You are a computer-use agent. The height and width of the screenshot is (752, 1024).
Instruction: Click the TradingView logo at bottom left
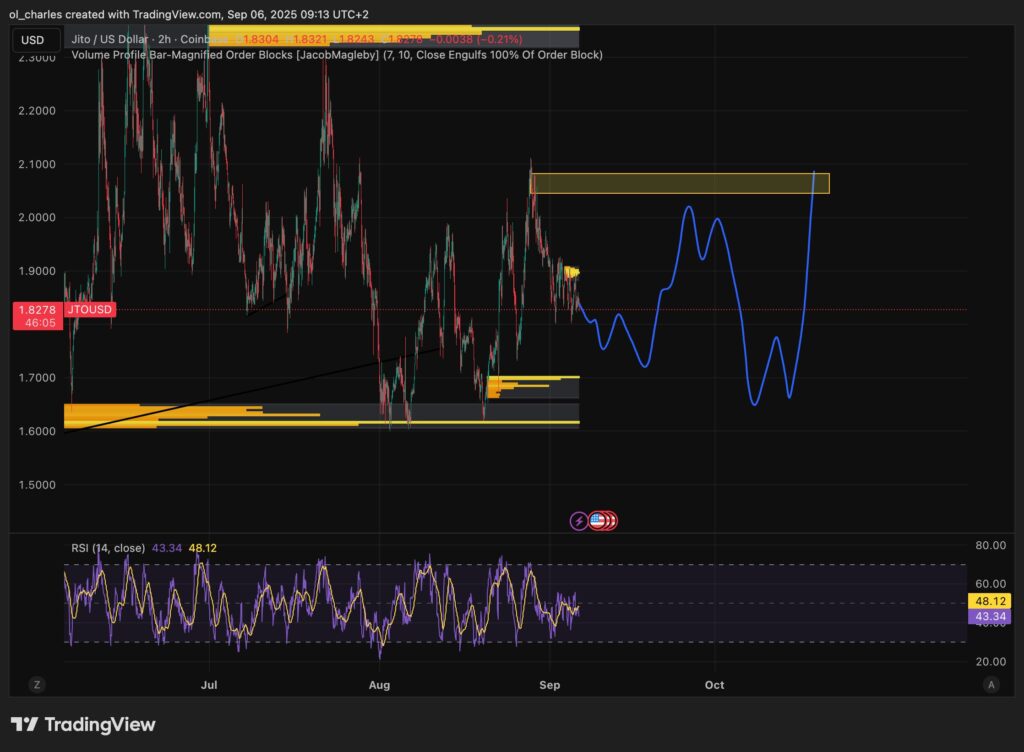[x=83, y=724]
